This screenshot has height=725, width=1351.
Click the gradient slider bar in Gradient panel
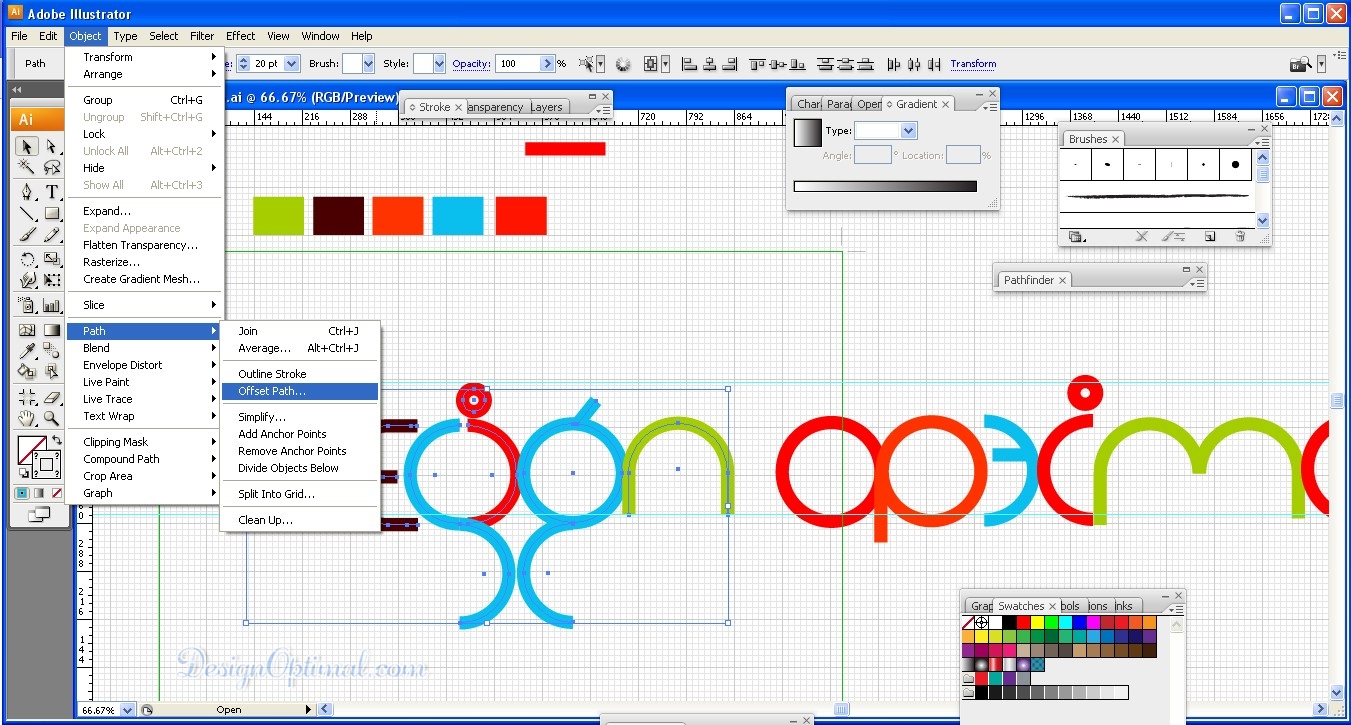885,186
